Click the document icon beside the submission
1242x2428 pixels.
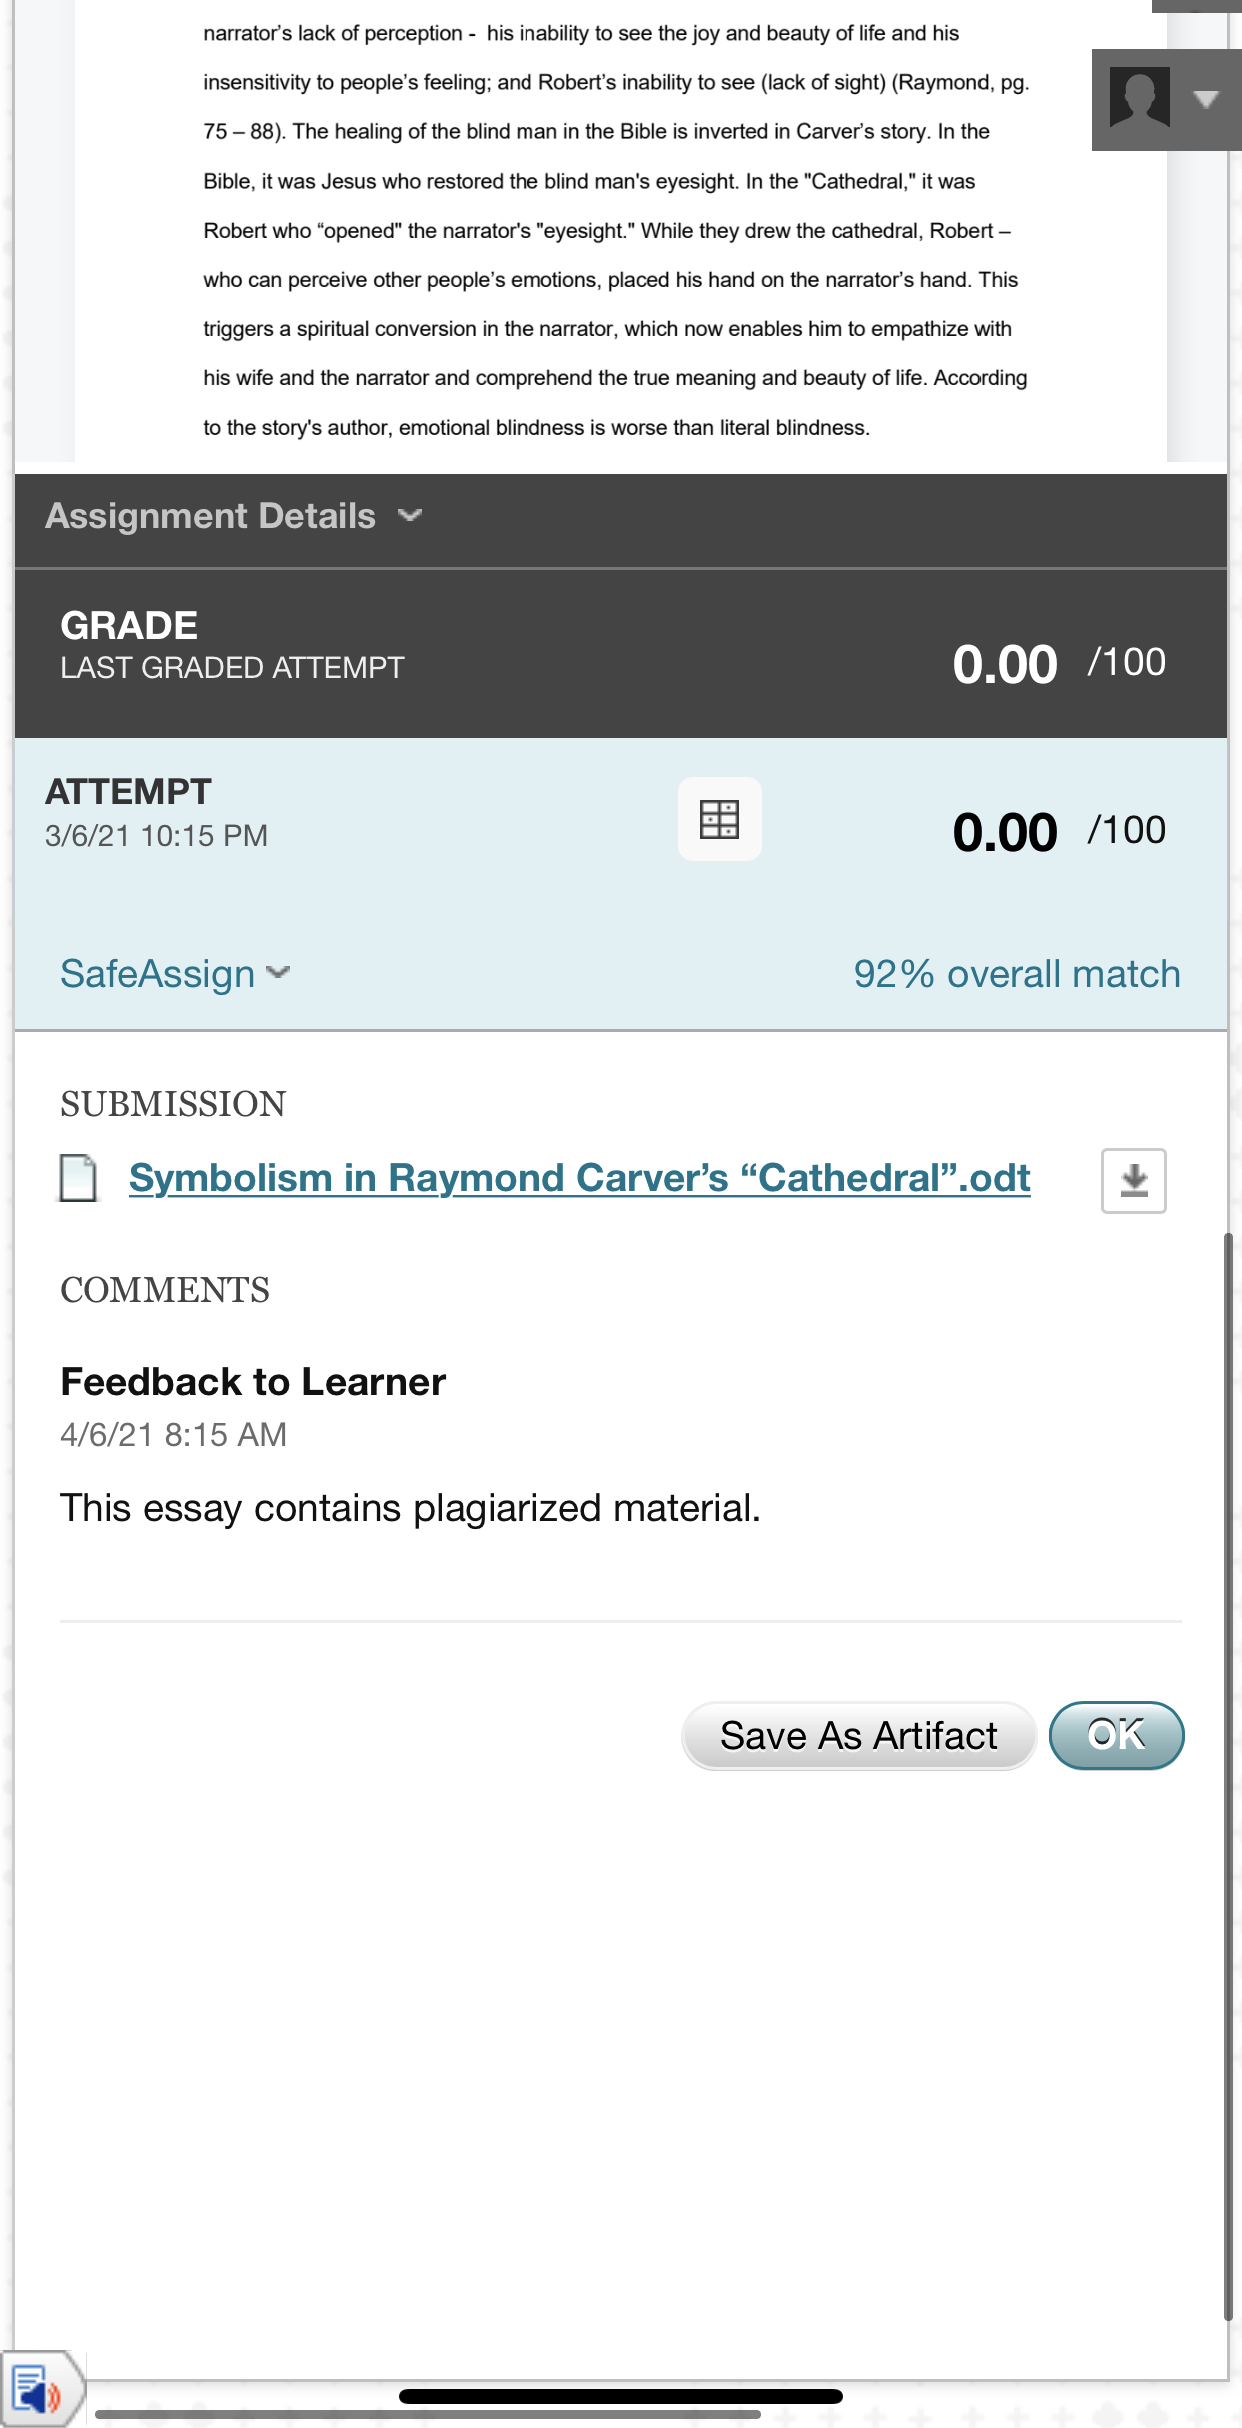78,1178
